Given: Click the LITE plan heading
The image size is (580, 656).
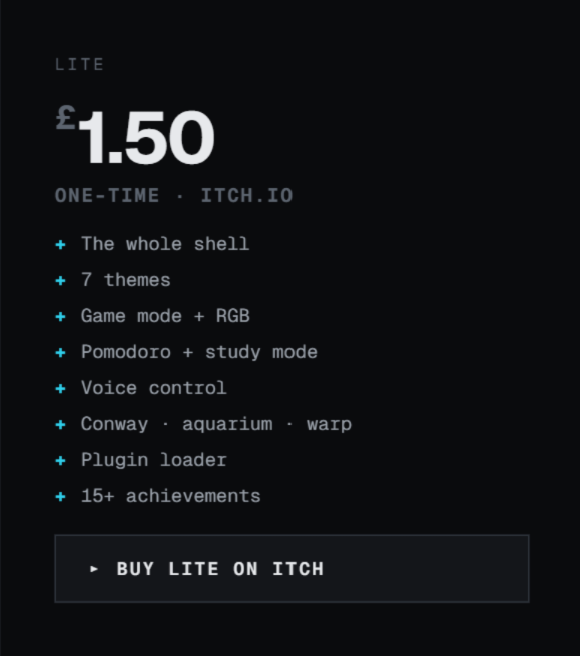Looking at the screenshot, I should 79,64.
